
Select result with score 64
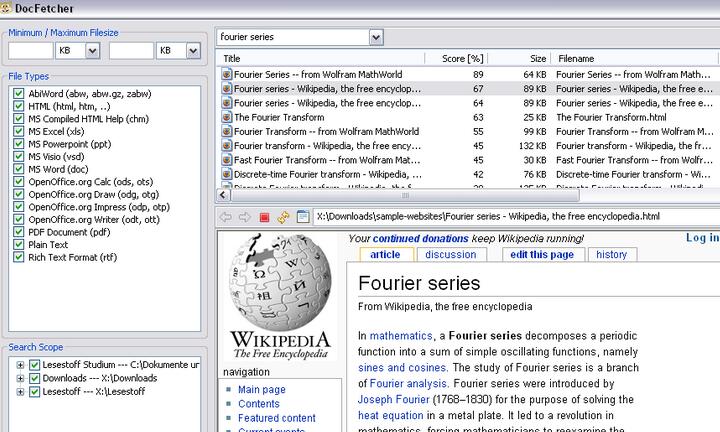[x=467, y=103]
